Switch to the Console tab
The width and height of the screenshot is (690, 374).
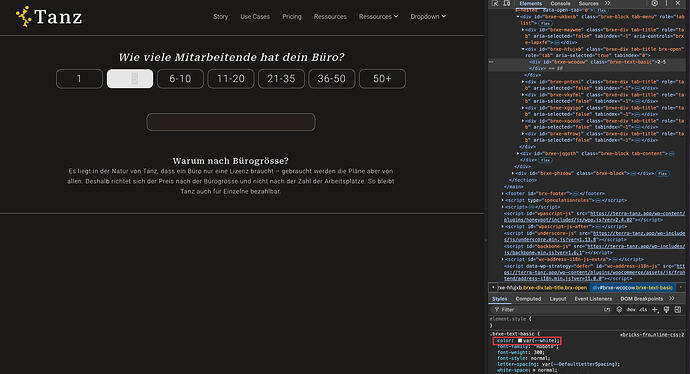coord(560,3)
